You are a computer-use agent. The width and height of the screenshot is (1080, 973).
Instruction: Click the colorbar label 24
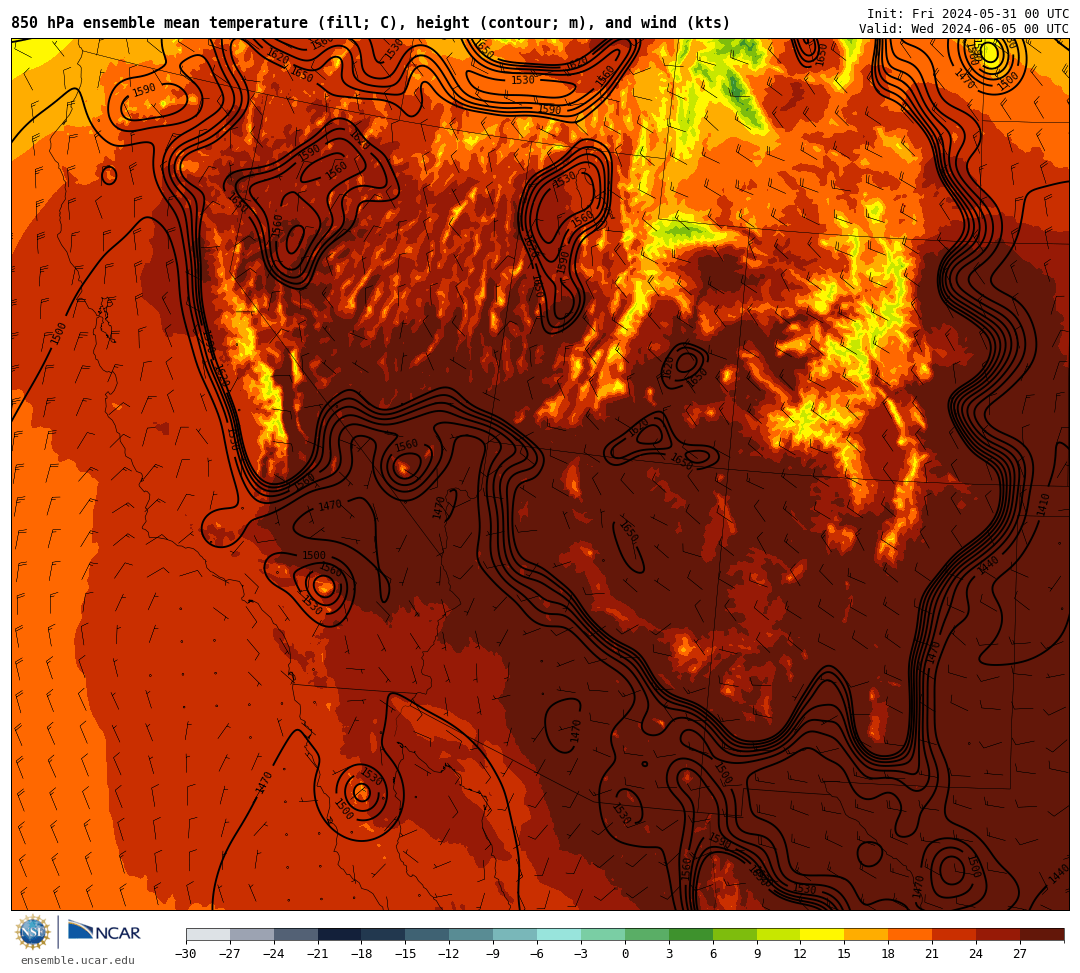[x=977, y=954]
